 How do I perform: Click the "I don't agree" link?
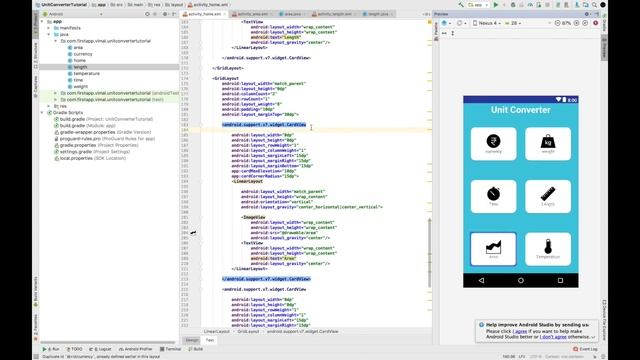[x=553, y=337]
